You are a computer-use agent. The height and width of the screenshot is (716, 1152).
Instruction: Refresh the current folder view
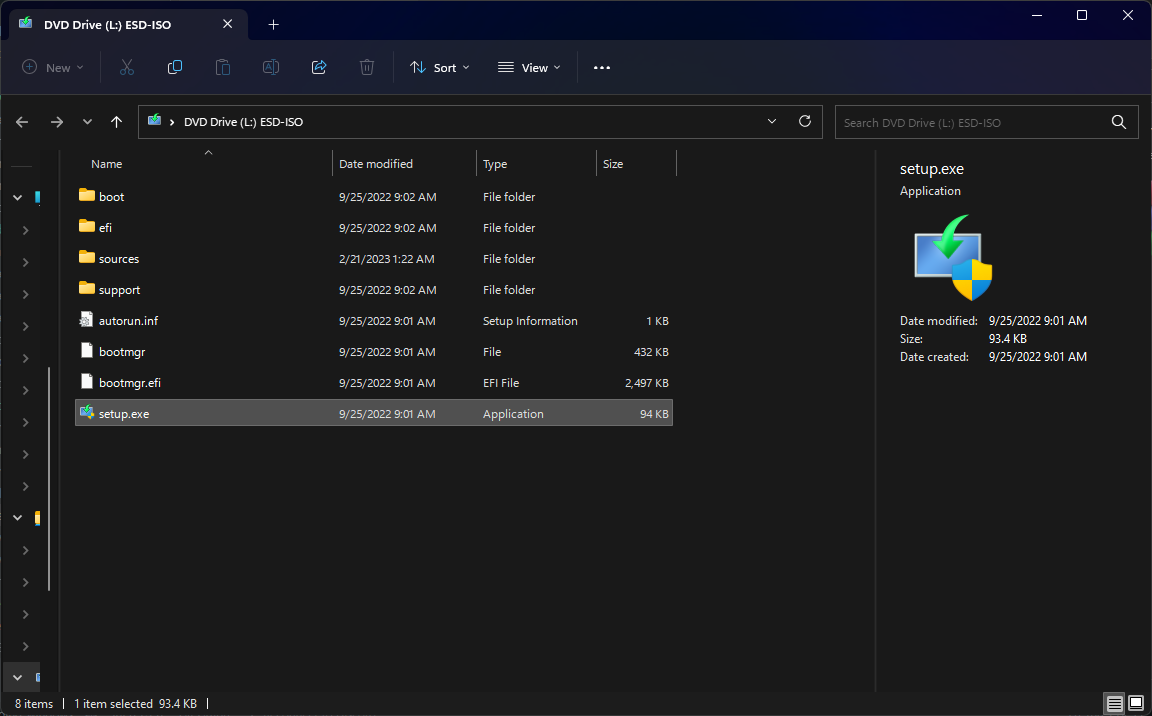pyautogui.click(x=805, y=121)
